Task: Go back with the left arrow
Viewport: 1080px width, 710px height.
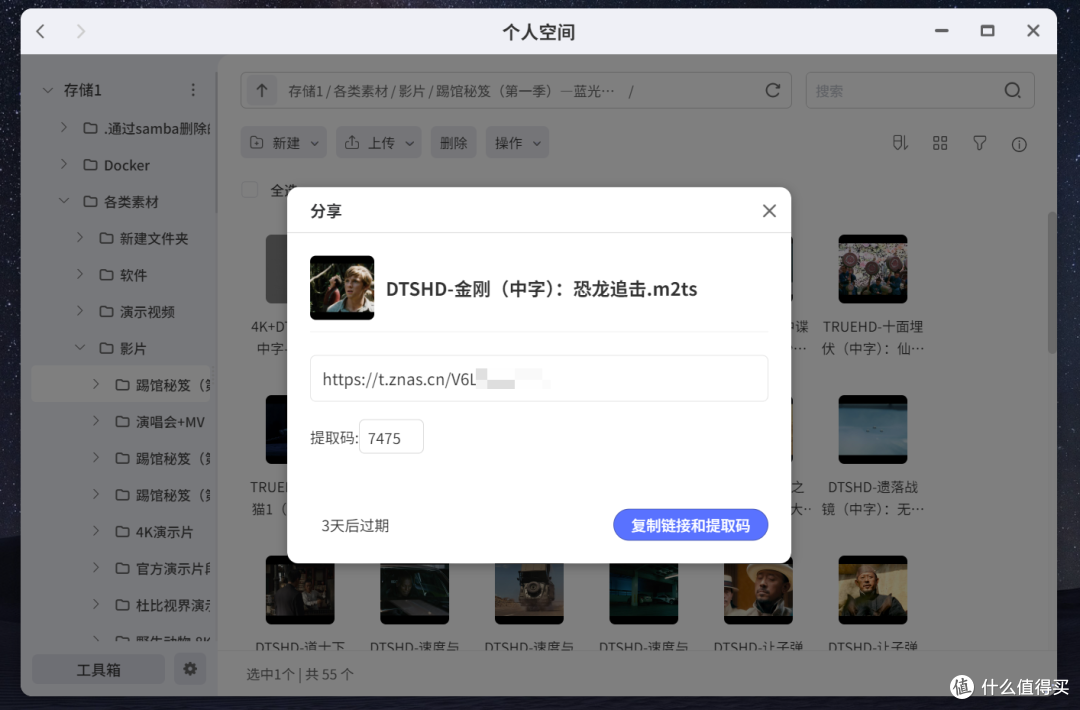Action: coord(41,32)
